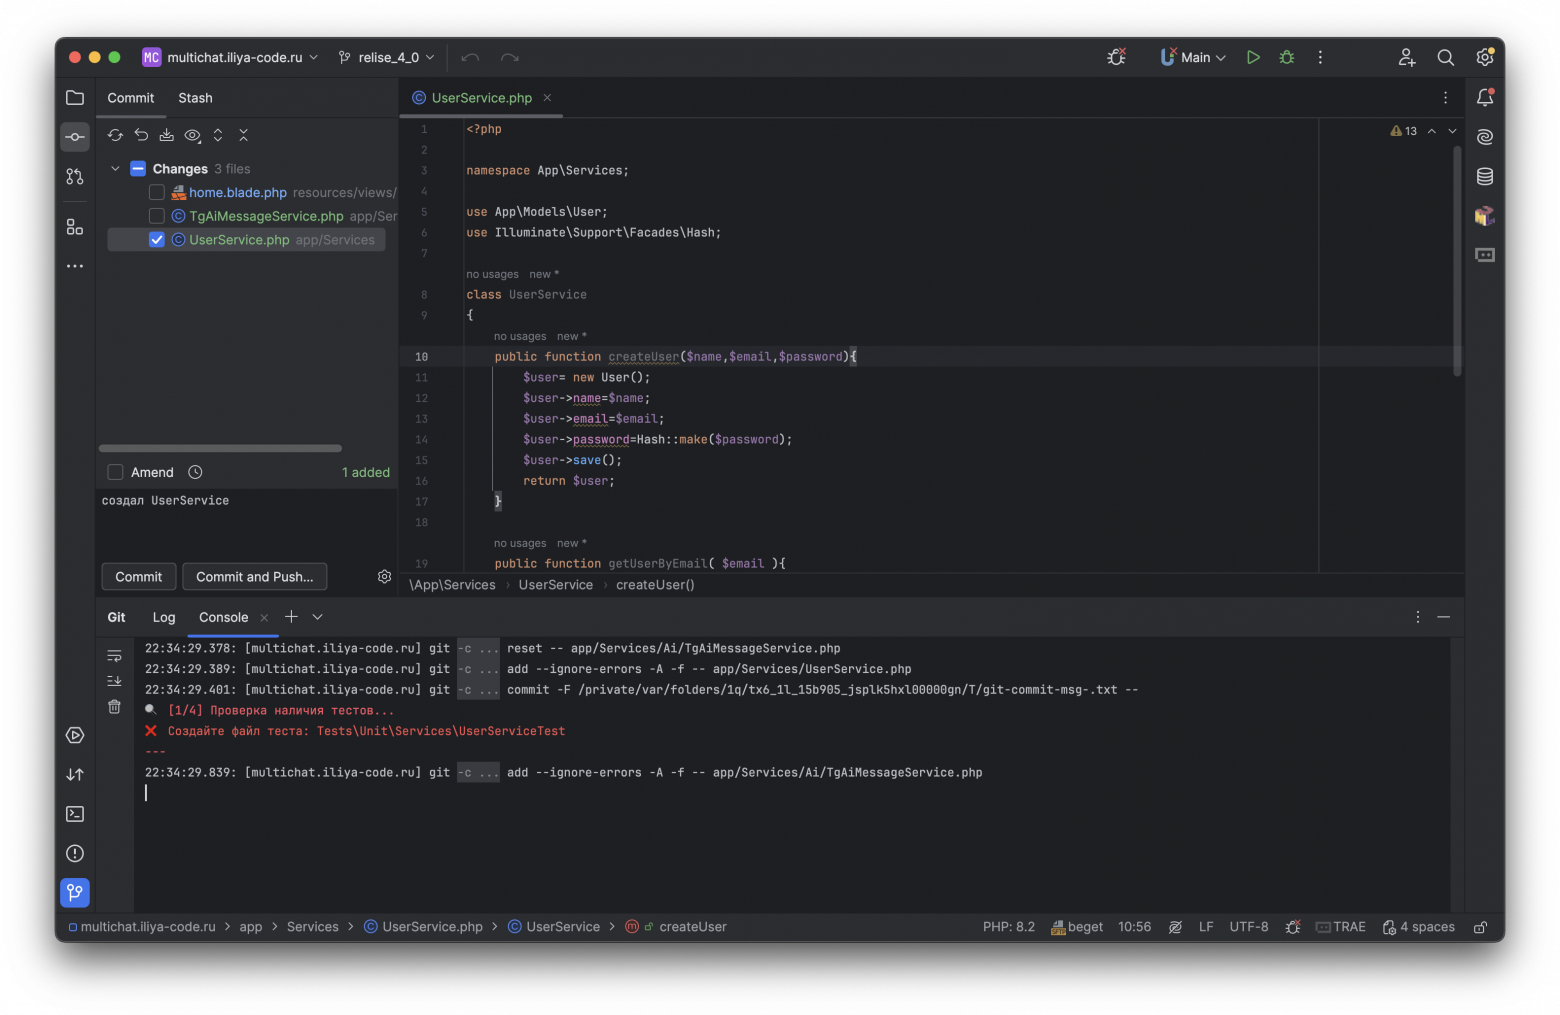The image size is (1560, 1015).
Task: Open the relise_4_0 branch dropdown
Action: click(387, 58)
